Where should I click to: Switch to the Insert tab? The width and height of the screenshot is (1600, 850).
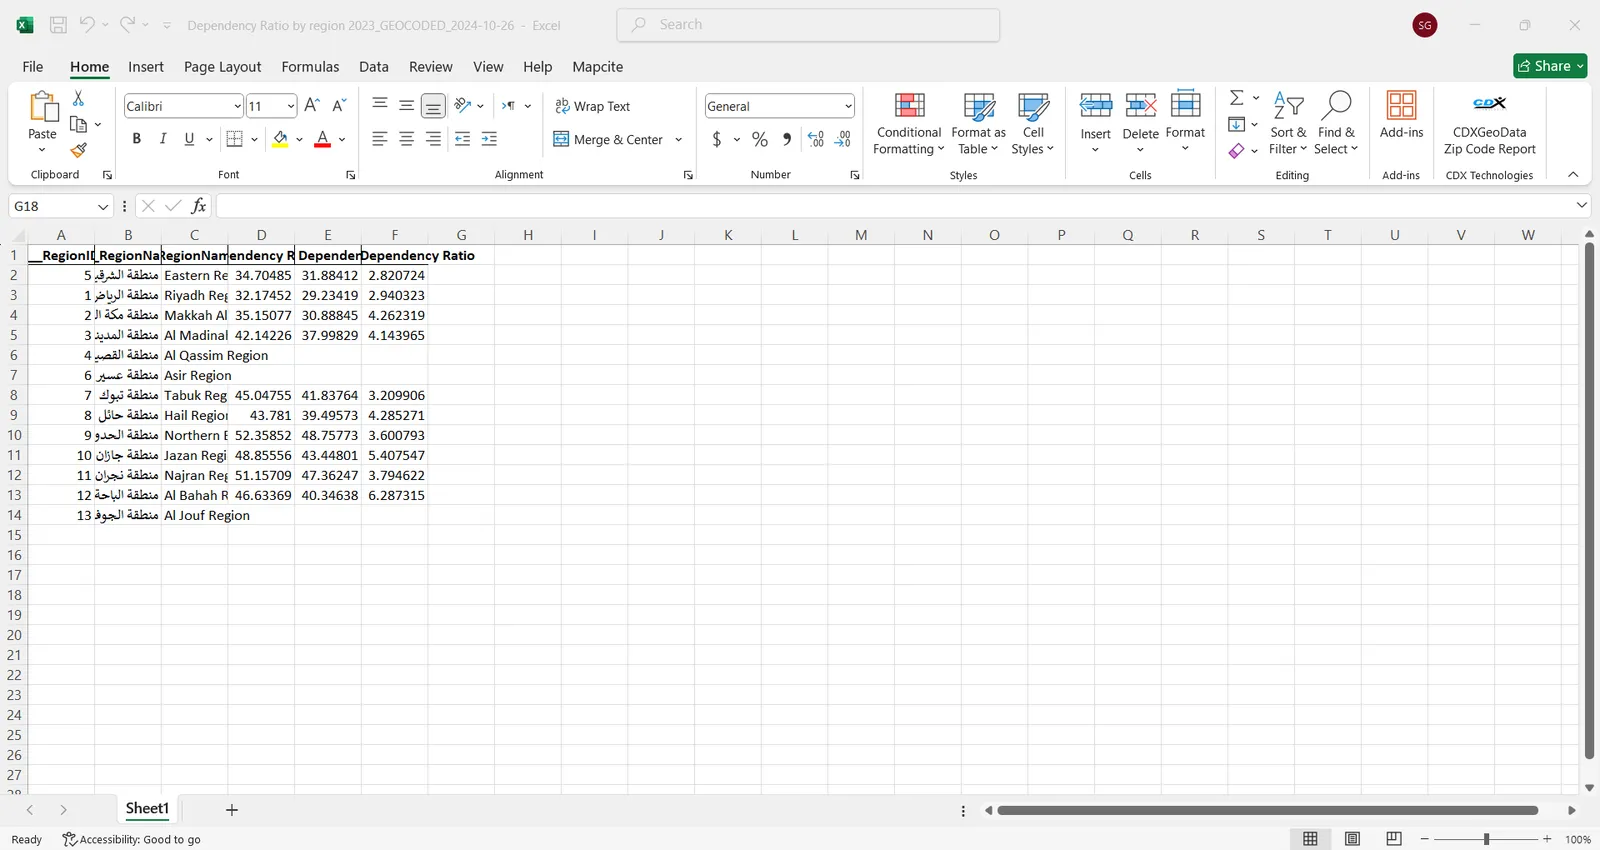(146, 66)
